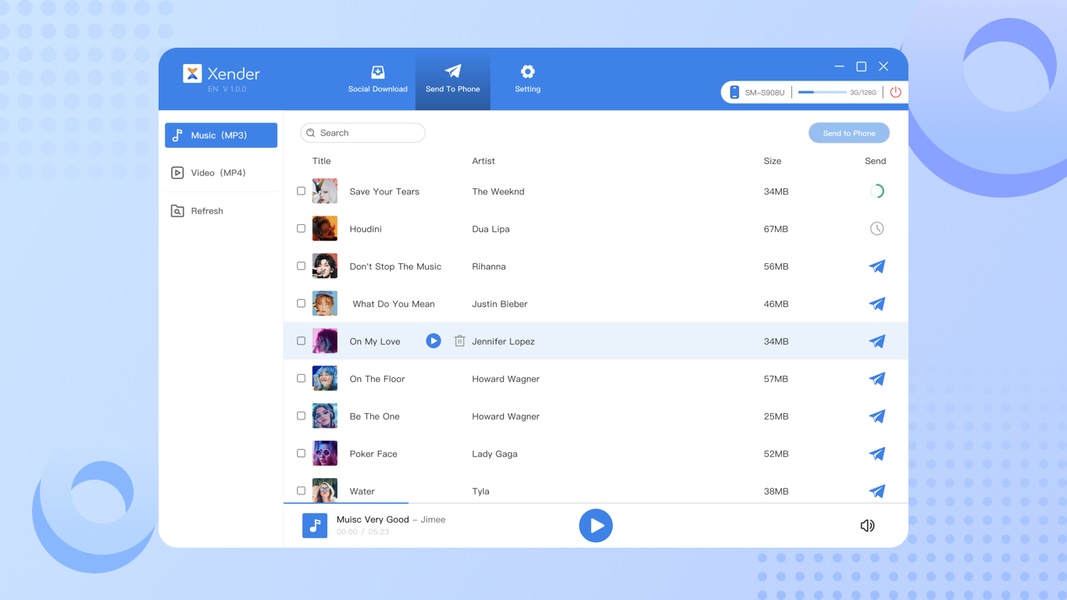Image resolution: width=1067 pixels, height=600 pixels.
Task: Send On My Love to phone
Action: pyautogui.click(x=877, y=341)
